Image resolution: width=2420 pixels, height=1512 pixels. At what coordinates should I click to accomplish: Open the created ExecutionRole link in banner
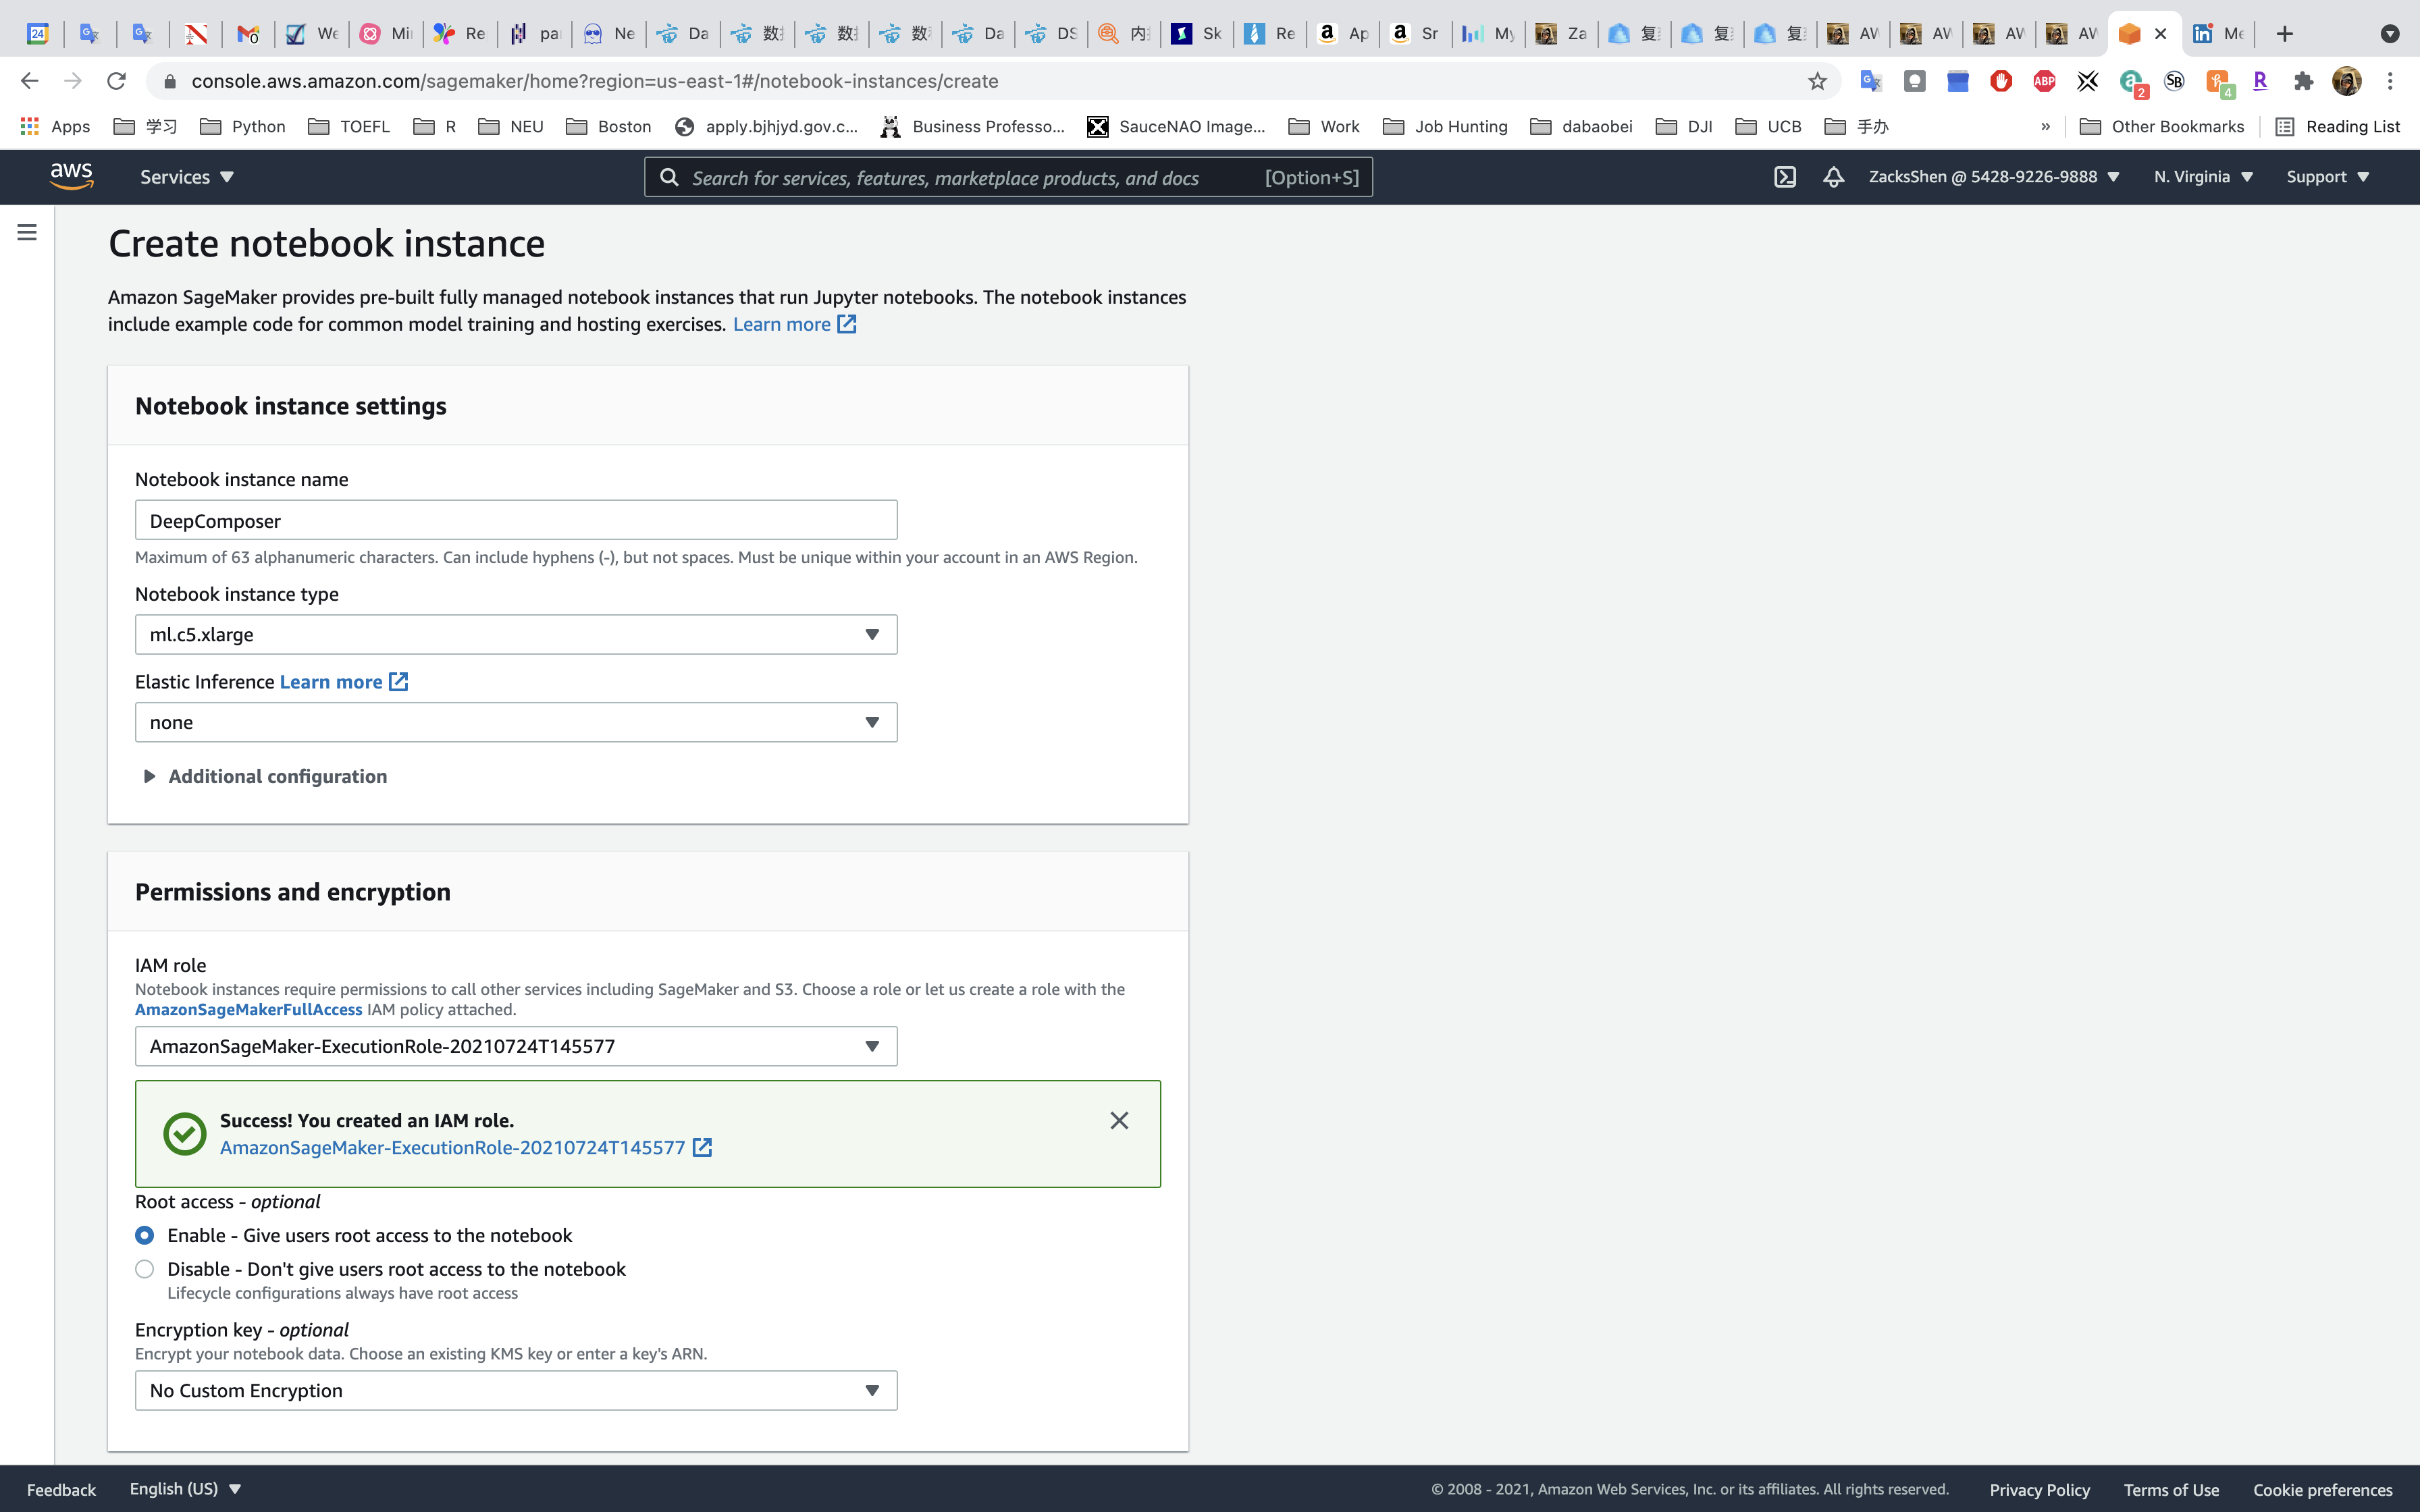453,1148
